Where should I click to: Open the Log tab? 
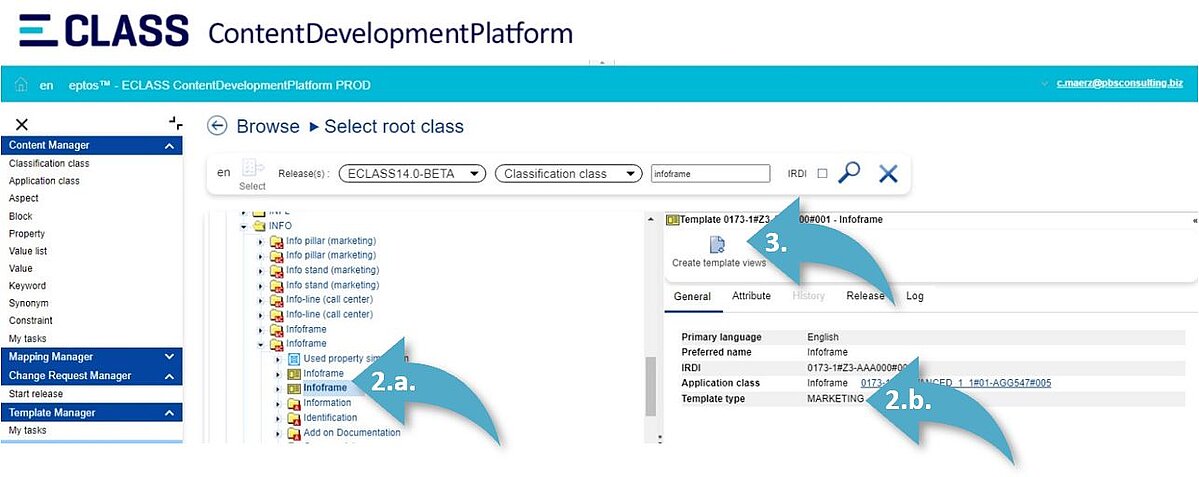click(x=914, y=296)
